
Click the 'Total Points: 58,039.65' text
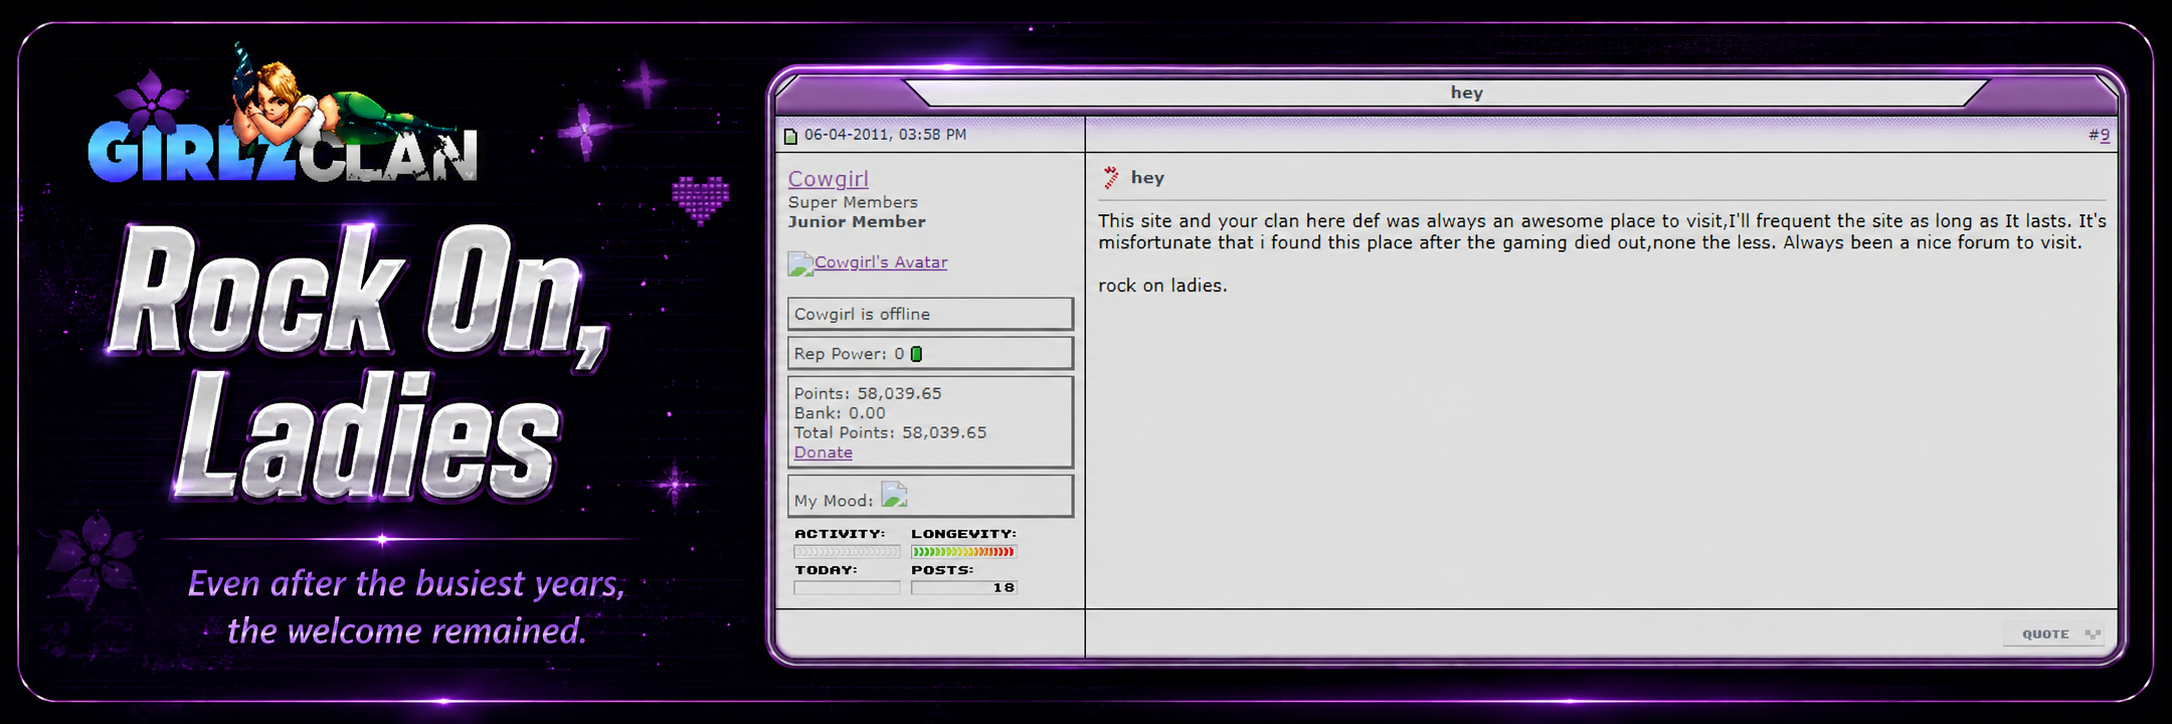pyautogui.click(x=890, y=432)
